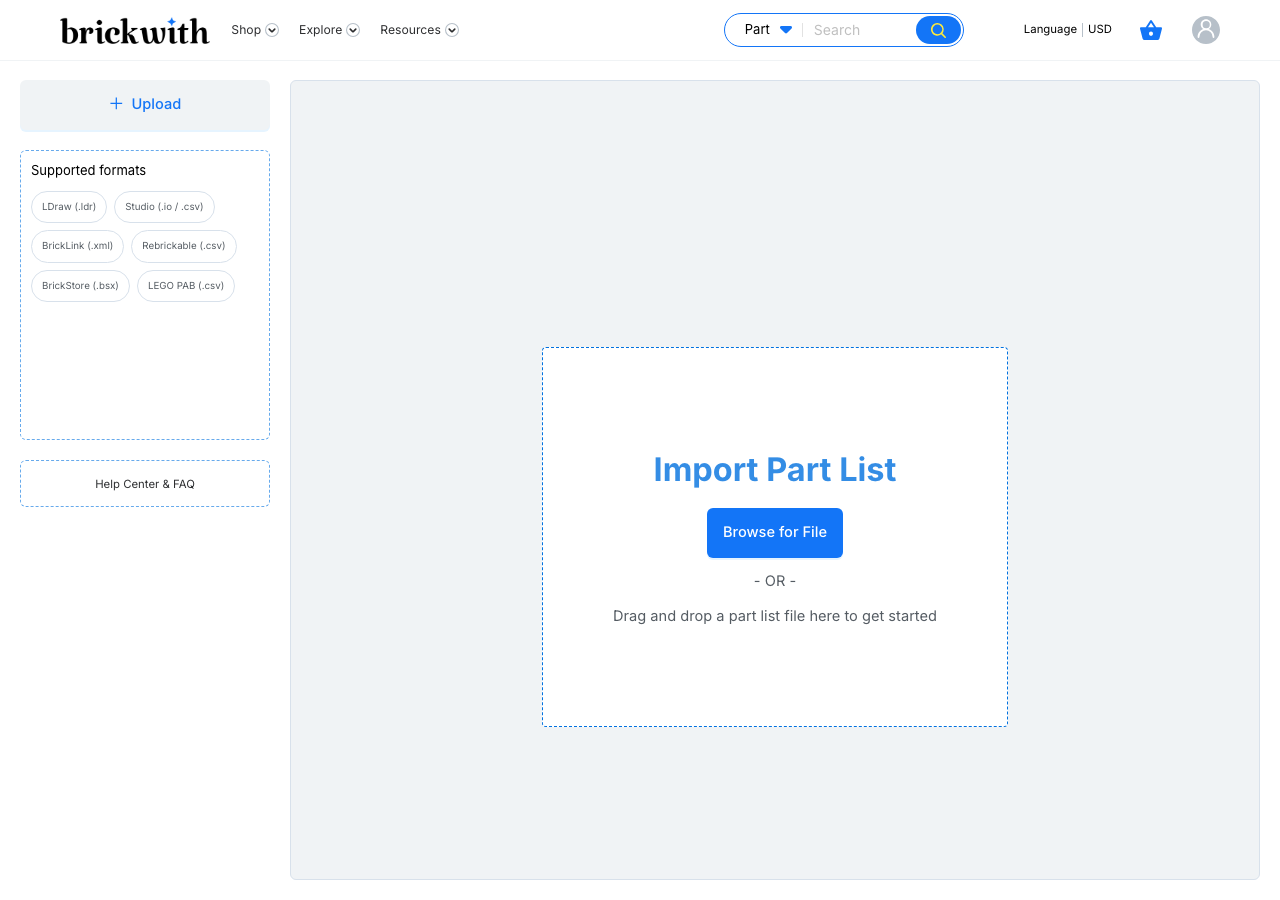Go to brickwith home logo
Screen dimensions: 1280x900
pyautogui.click(x=135, y=30)
